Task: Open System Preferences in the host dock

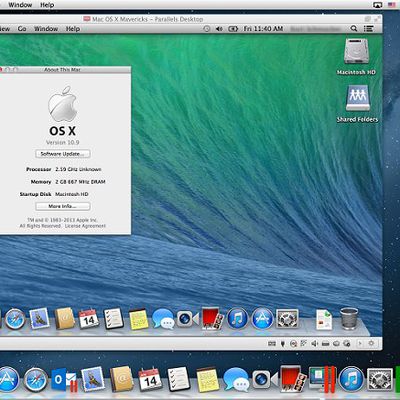Action: [x=380, y=379]
